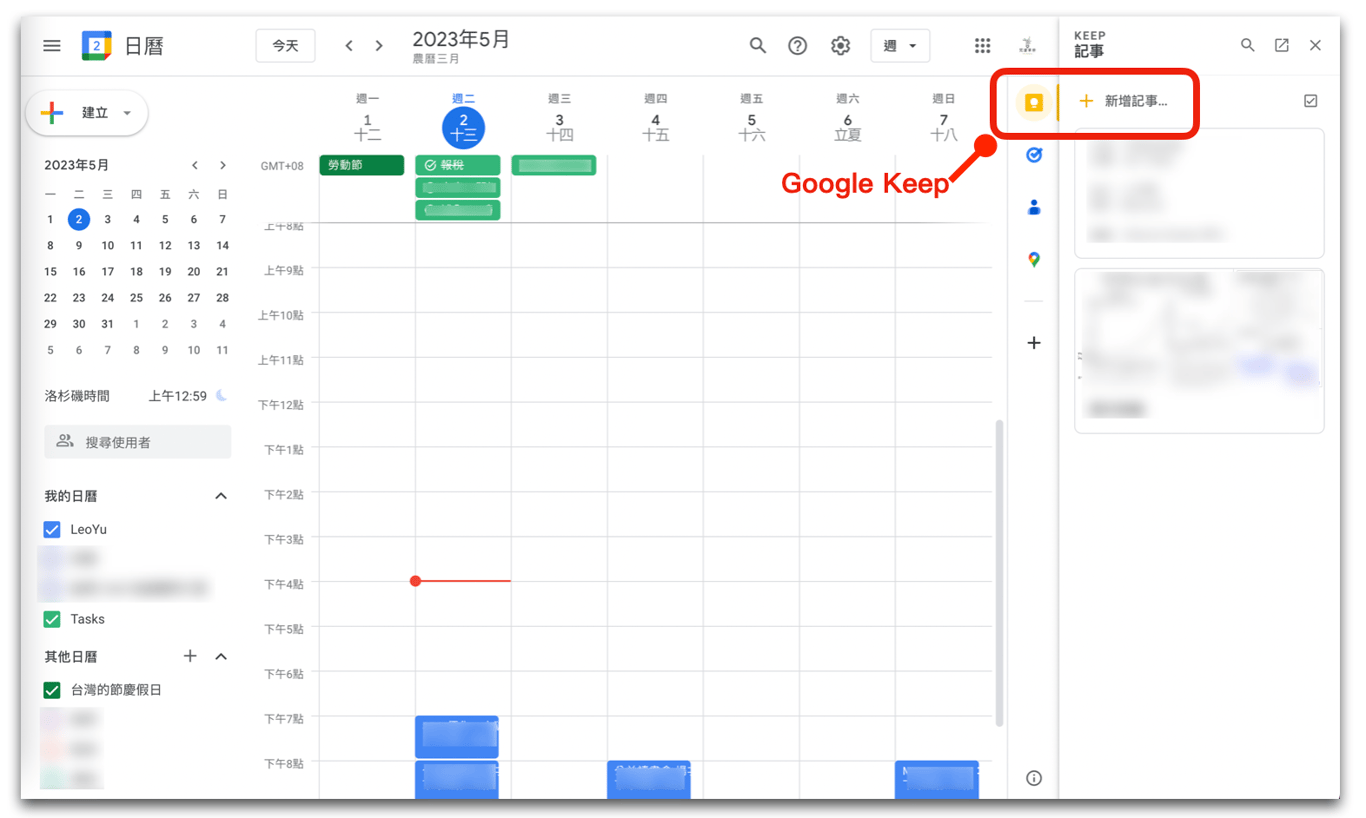Screen dimensions: 1366x818
Task: Get add-ons plus icon in side panel
Action: point(1034,343)
